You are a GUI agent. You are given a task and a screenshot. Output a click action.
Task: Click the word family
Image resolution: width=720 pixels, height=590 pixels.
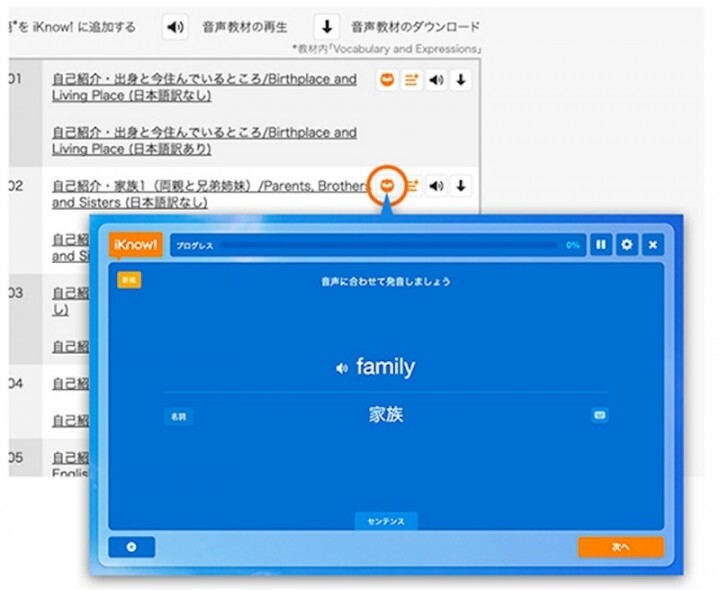[385, 367]
